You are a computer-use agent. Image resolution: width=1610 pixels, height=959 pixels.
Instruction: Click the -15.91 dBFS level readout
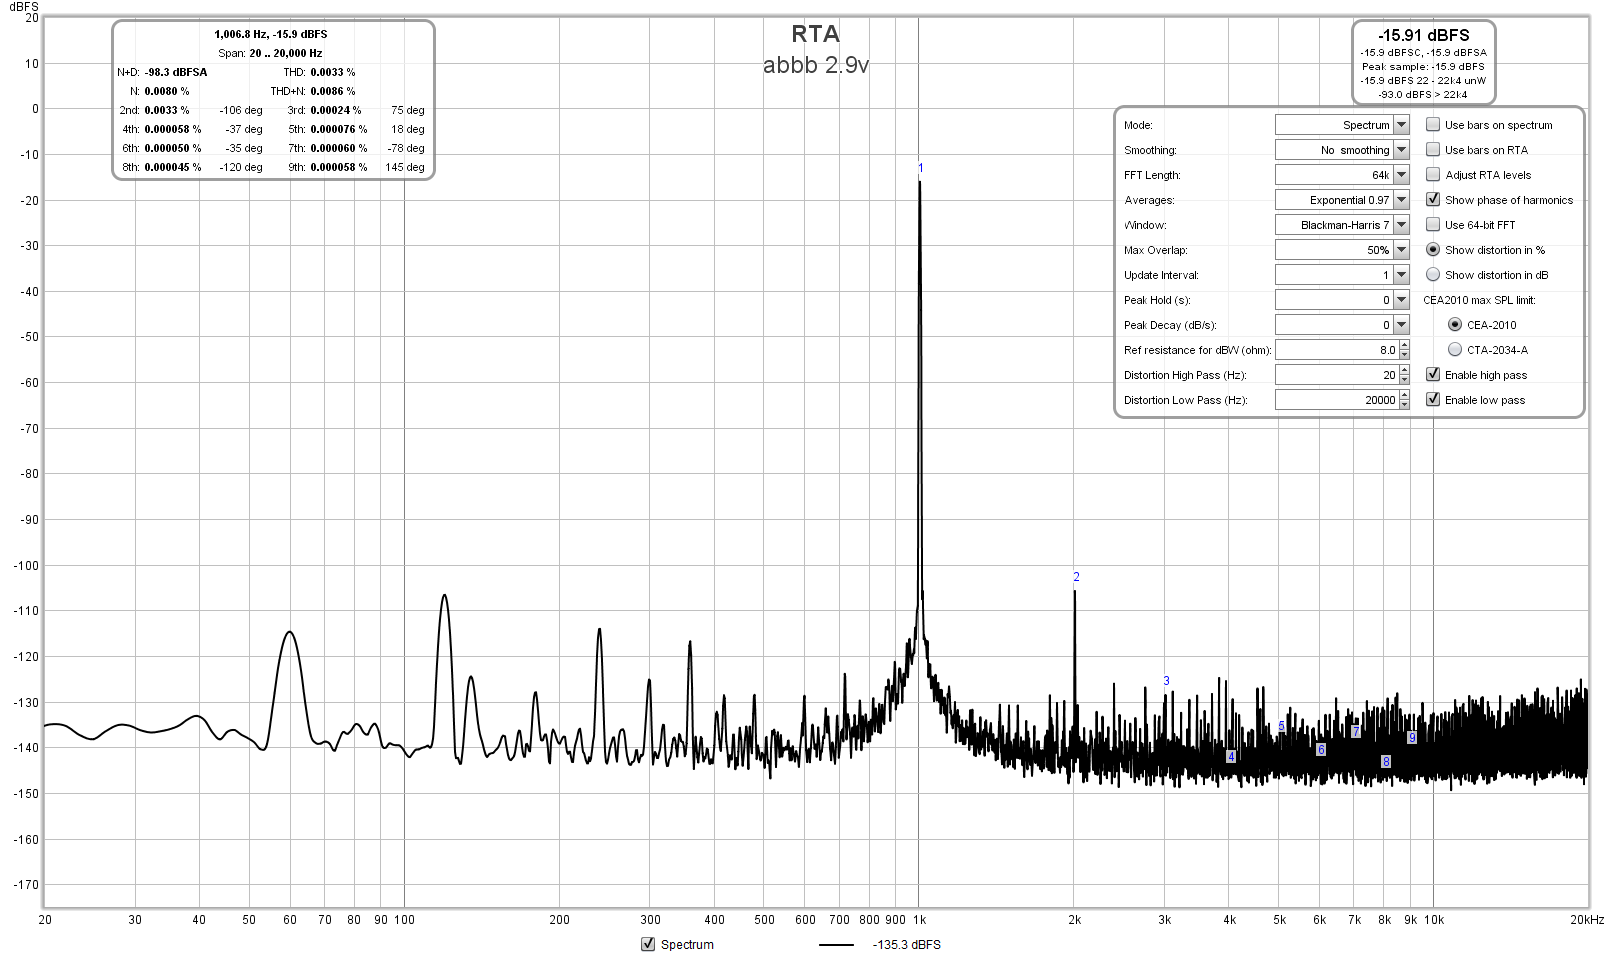click(x=1424, y=35)
